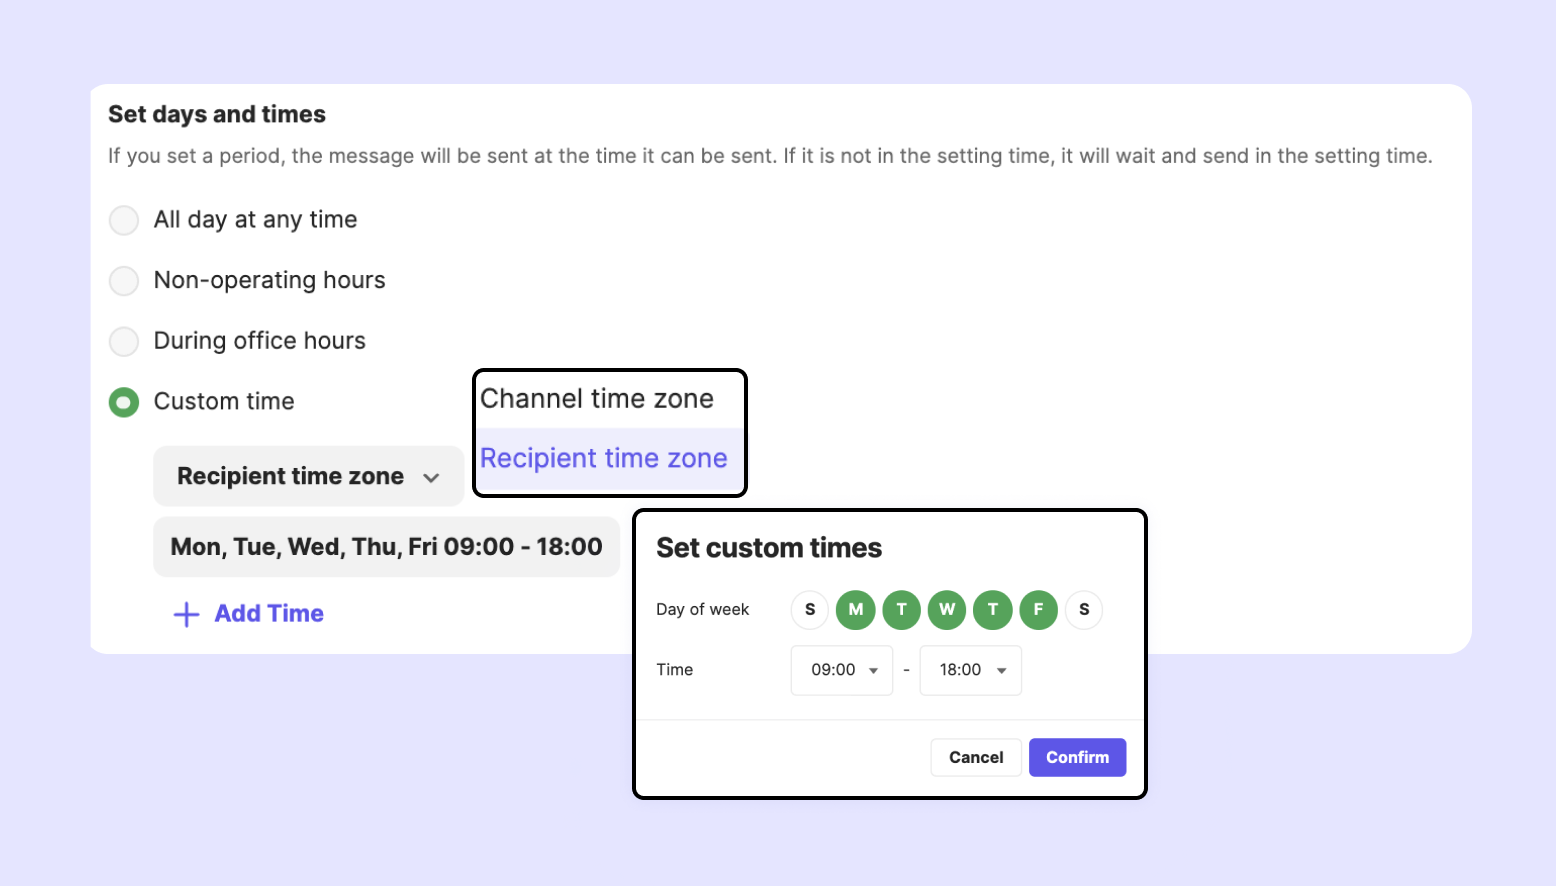Select the Custom time radio button
This screenshot has width=1556, height=886.
(x=124, y=402)
